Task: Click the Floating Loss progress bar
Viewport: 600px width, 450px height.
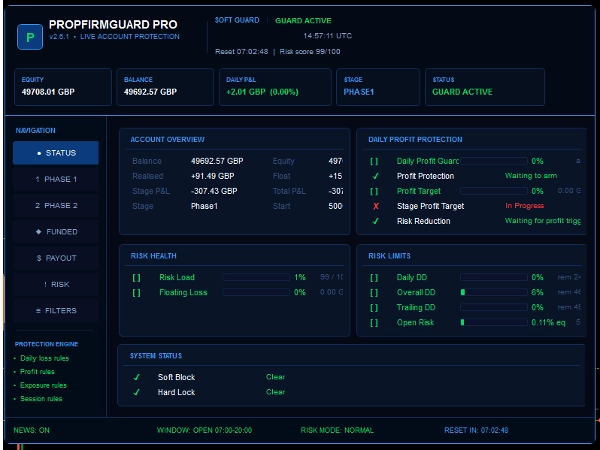Action: click(256, 292)
